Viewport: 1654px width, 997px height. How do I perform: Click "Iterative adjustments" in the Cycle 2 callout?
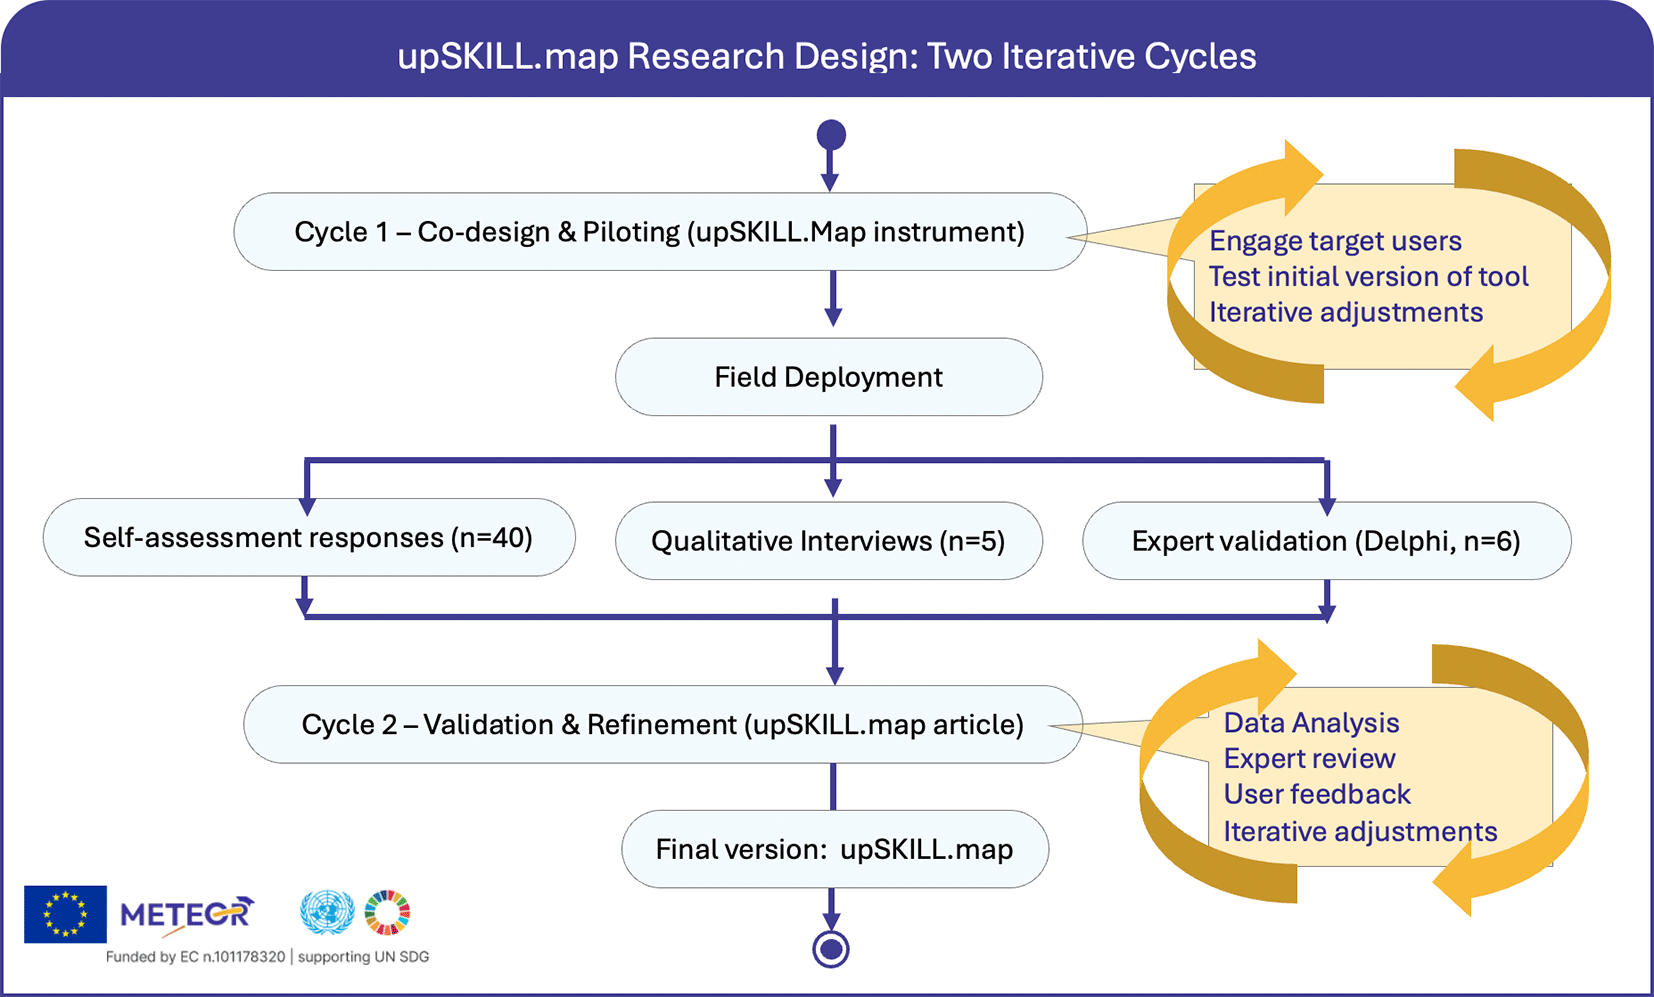click(x=1360, y=832)
